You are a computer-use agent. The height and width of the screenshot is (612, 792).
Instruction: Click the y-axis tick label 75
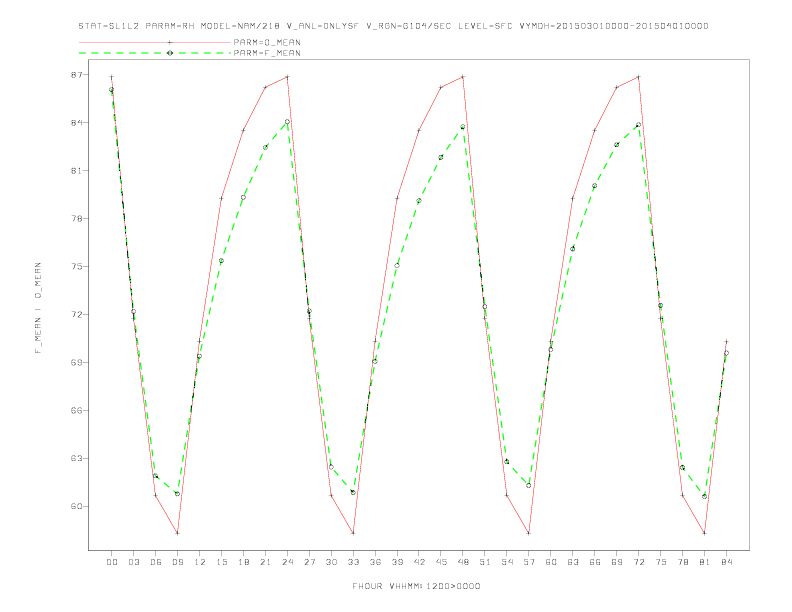pos(76,267)
